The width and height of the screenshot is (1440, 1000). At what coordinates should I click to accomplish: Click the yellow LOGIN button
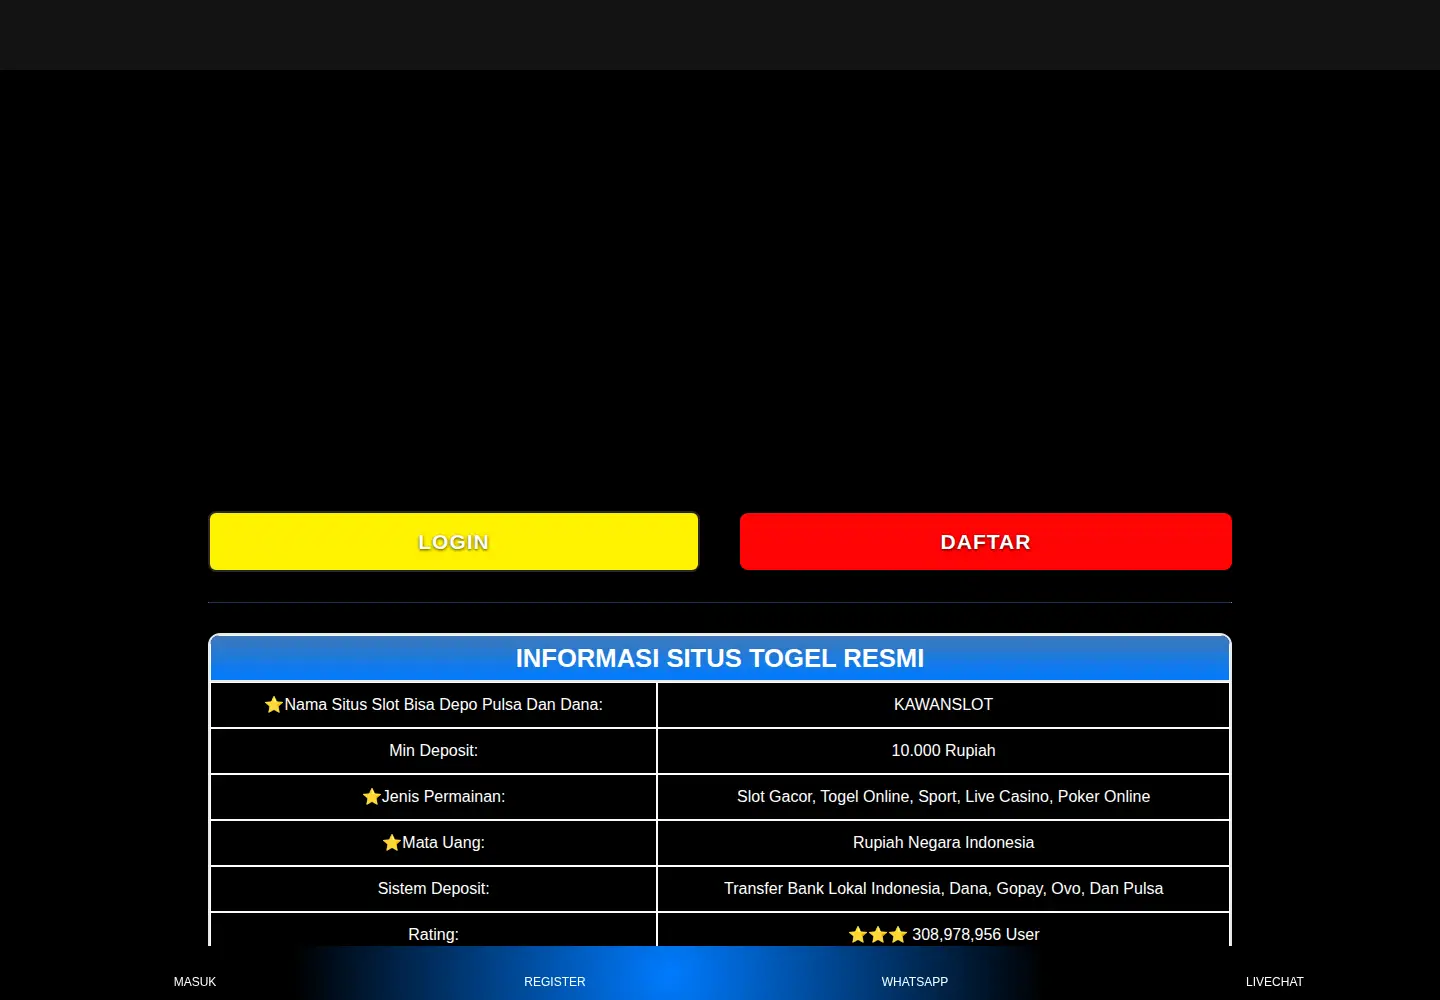pos(454,542)
